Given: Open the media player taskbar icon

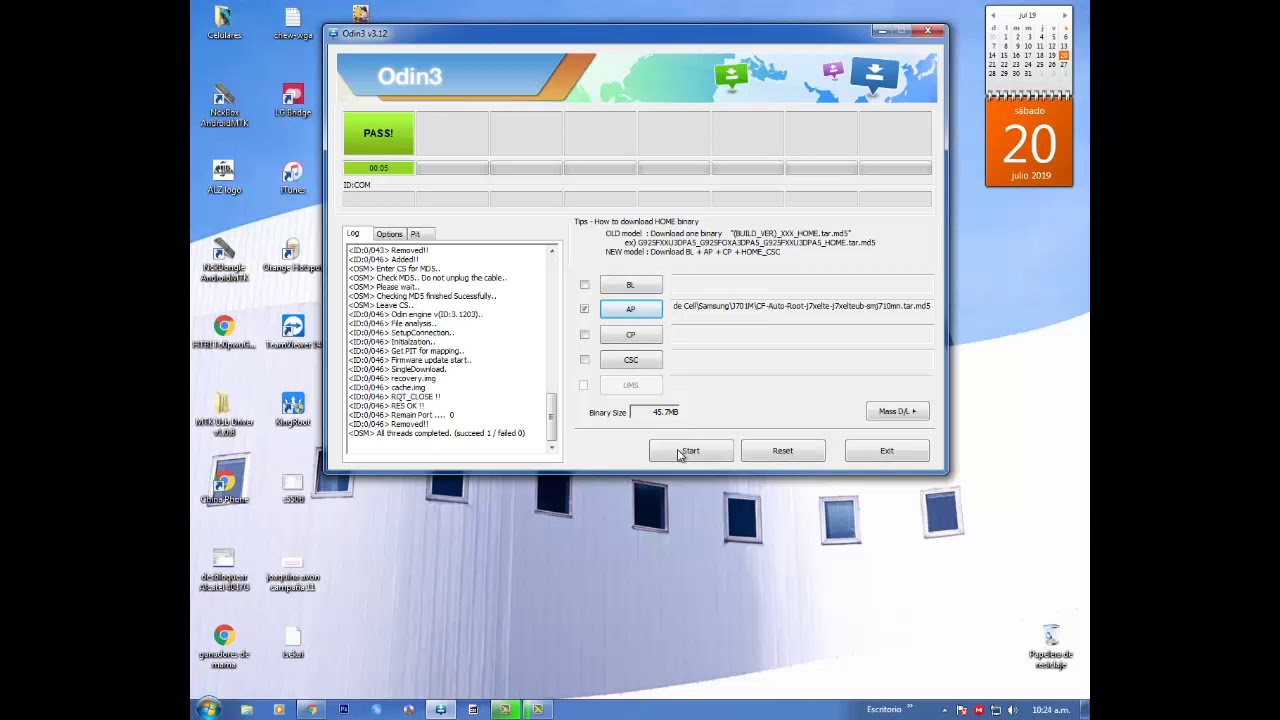Looking at the screenshot, I should coord(279,710).
